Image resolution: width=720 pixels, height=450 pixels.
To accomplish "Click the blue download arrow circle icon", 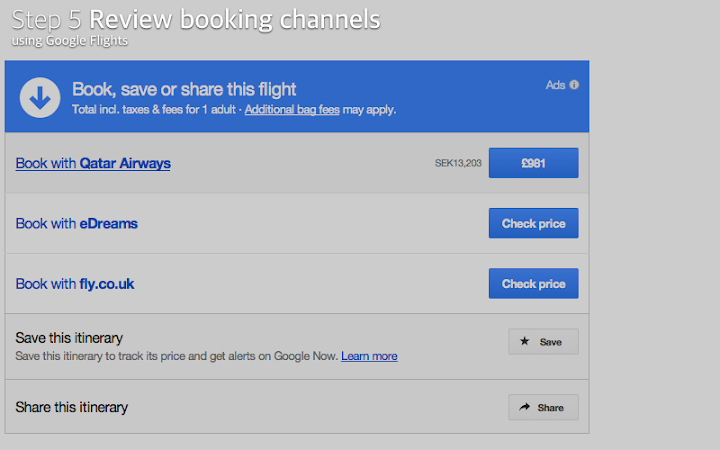I will (x=40, y=97).
